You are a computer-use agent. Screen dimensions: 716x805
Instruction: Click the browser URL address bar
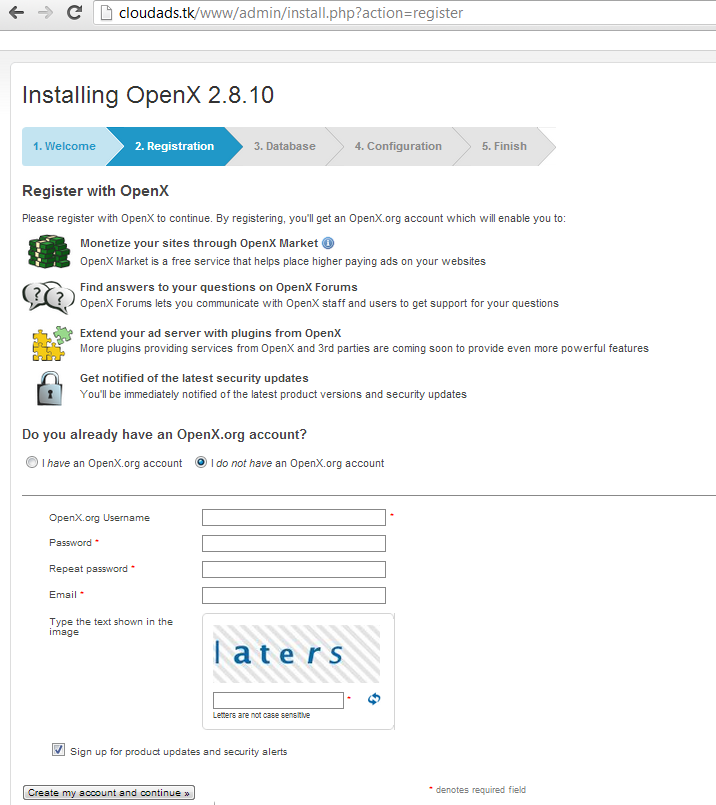(x=404, y=13)
